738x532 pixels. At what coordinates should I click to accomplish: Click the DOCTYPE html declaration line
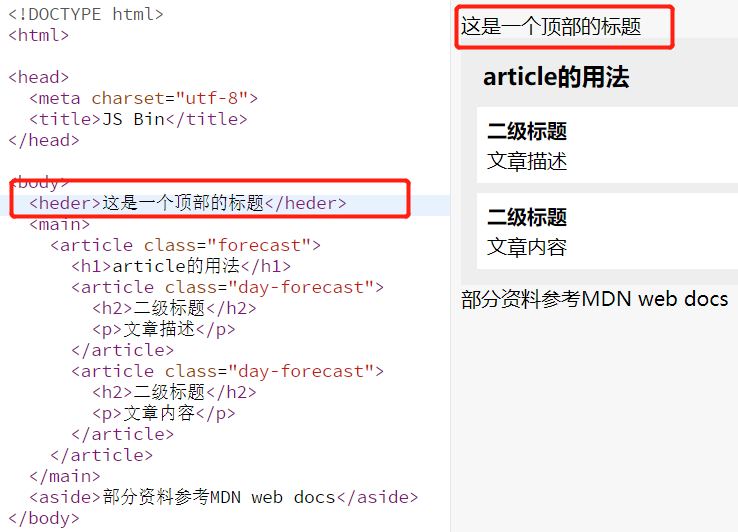[86, 14]
